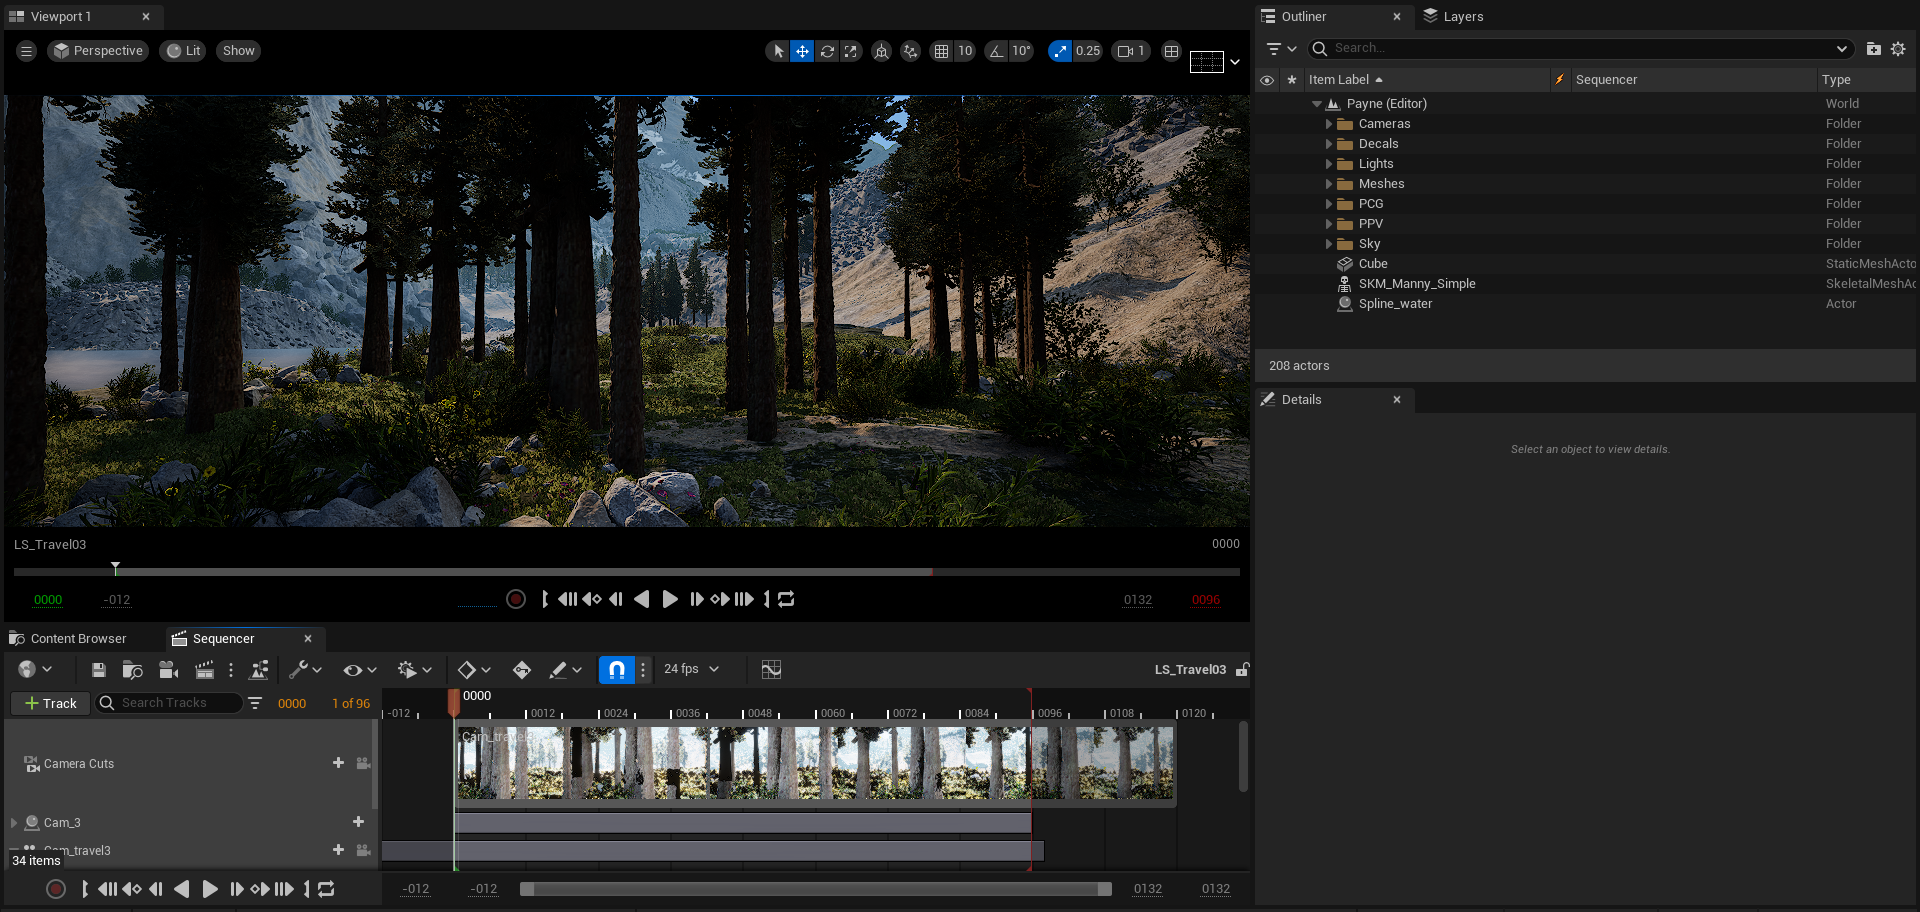The height and width of the screenshot is (912, 1920).
Task: Open scale snap value 0.25 menu
Action: click(x=1088, y=51)
